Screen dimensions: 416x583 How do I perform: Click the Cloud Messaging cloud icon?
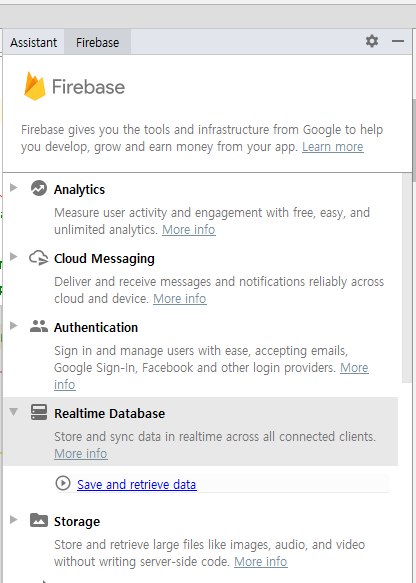pos(39,258)
